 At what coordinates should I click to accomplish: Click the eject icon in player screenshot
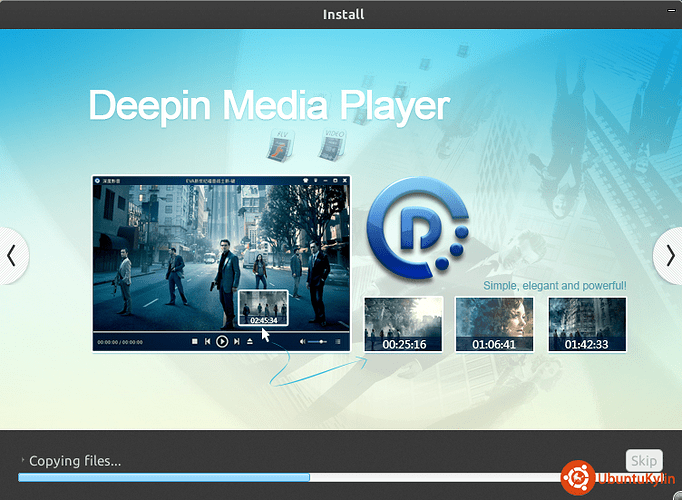coord(250,342)
